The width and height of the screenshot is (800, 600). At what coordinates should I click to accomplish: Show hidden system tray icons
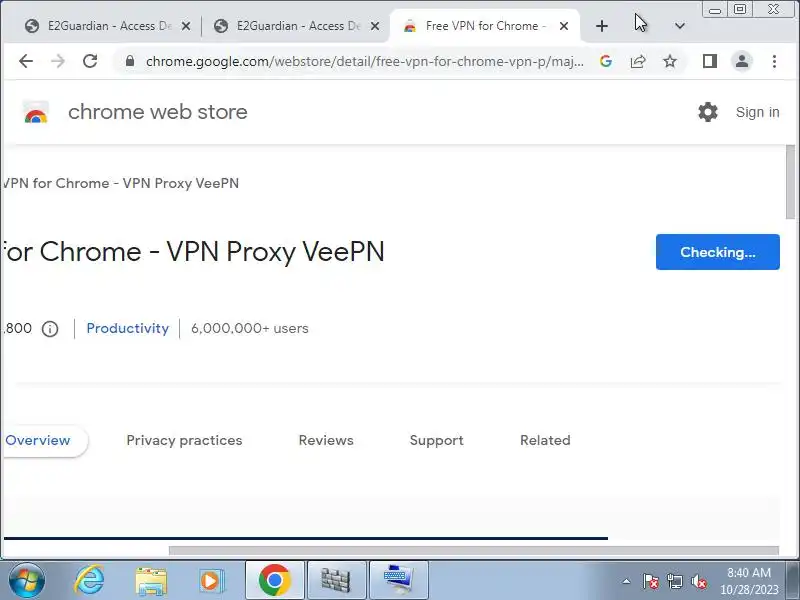pyautogui.click(x=626, y=581)
